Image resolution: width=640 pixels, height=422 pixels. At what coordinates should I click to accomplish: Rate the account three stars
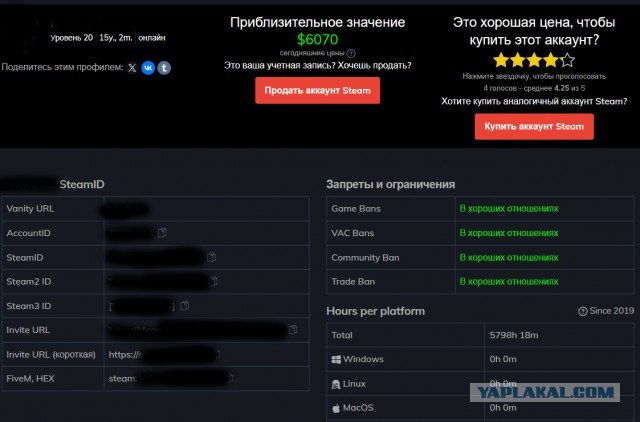pyautogui.click(x=534, y=60)
